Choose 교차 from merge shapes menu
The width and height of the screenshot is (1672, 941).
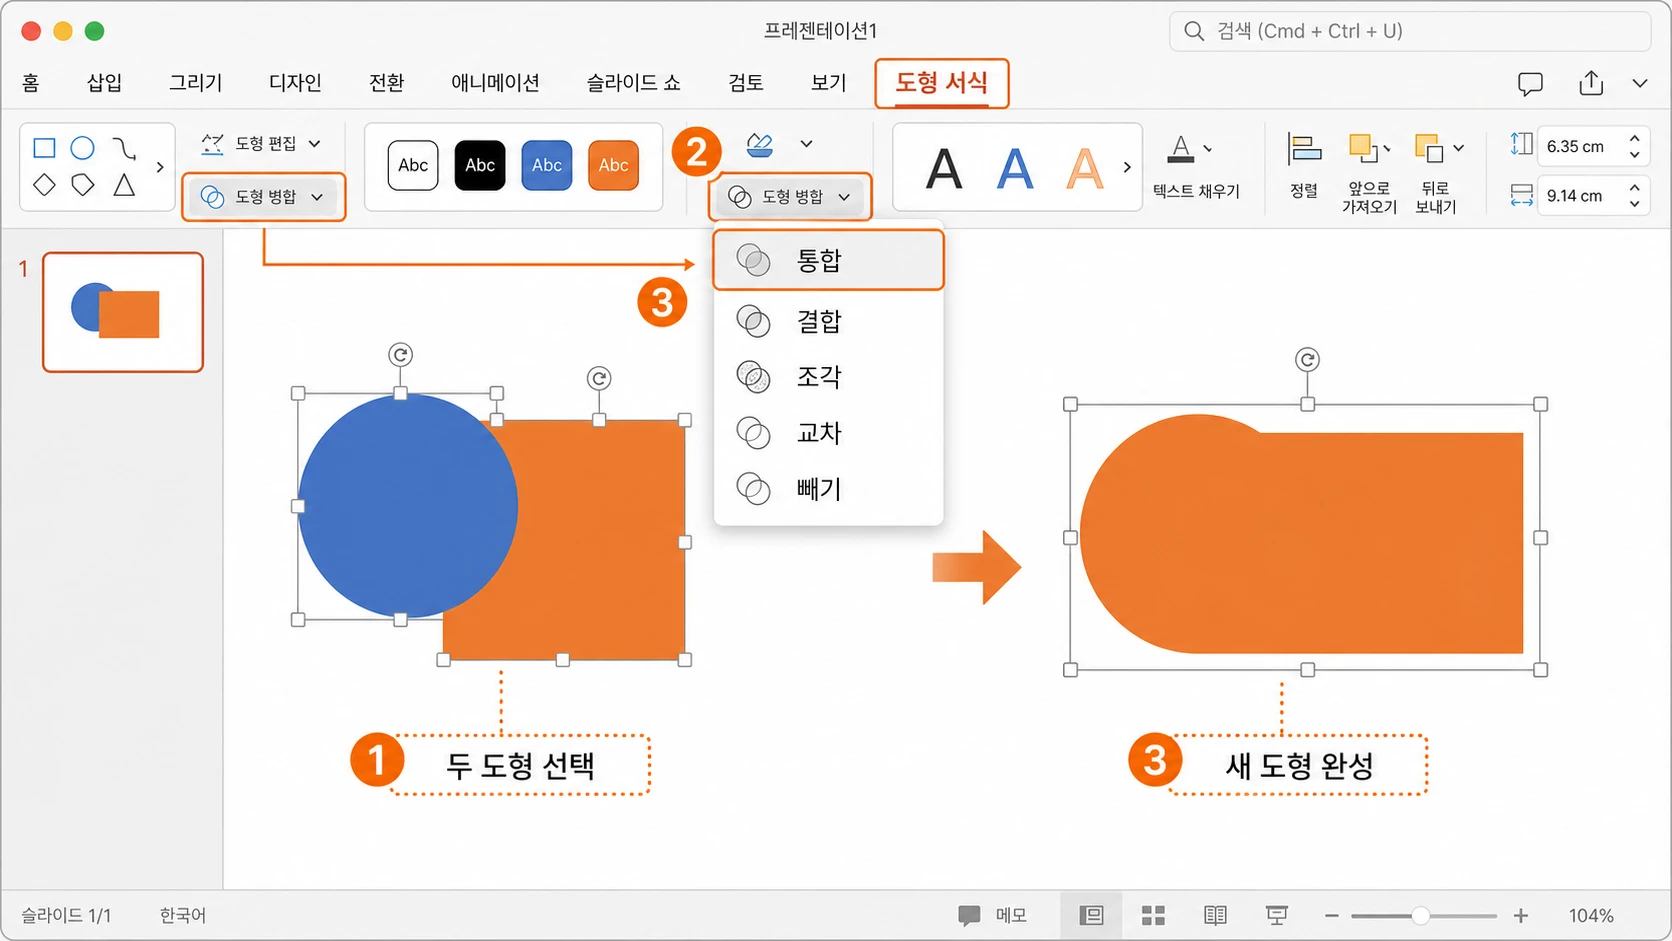(x=828, y=433)
